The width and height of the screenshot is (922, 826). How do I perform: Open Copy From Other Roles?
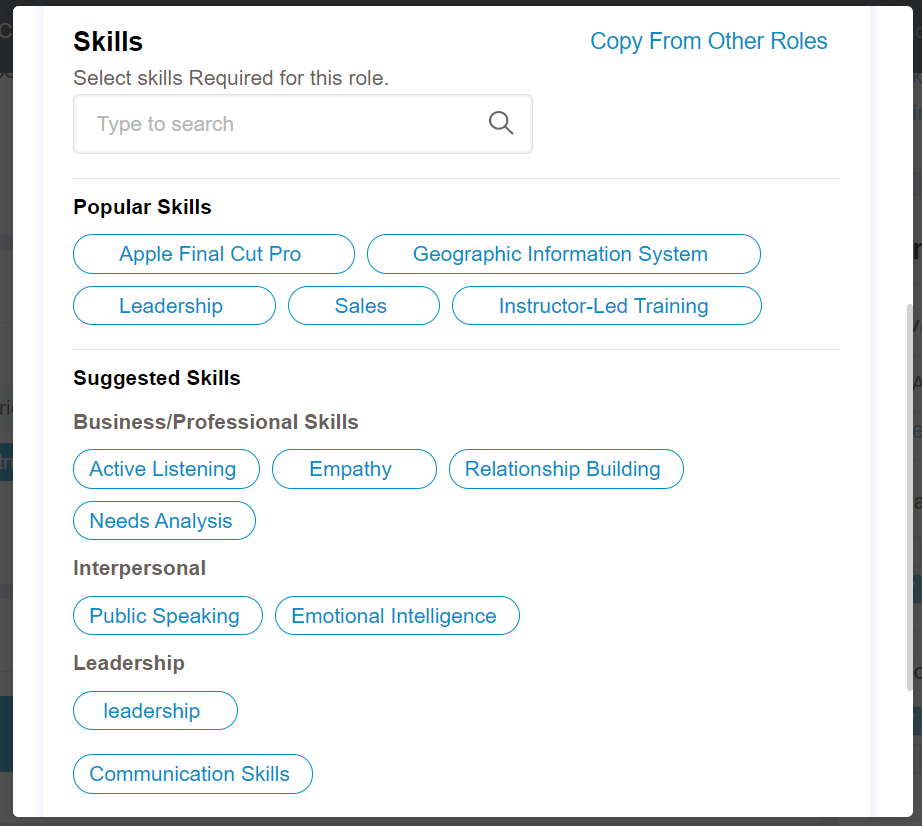click(x=708, y=41)
